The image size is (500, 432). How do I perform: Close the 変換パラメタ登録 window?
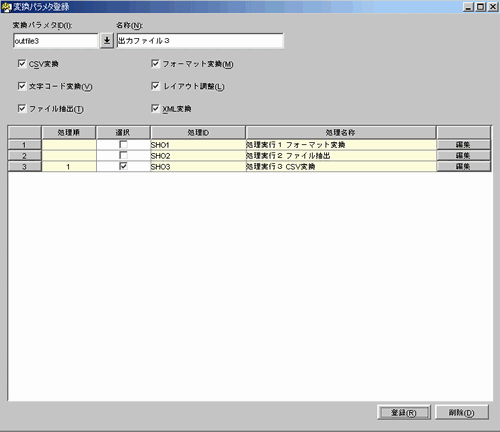[493, 7]
